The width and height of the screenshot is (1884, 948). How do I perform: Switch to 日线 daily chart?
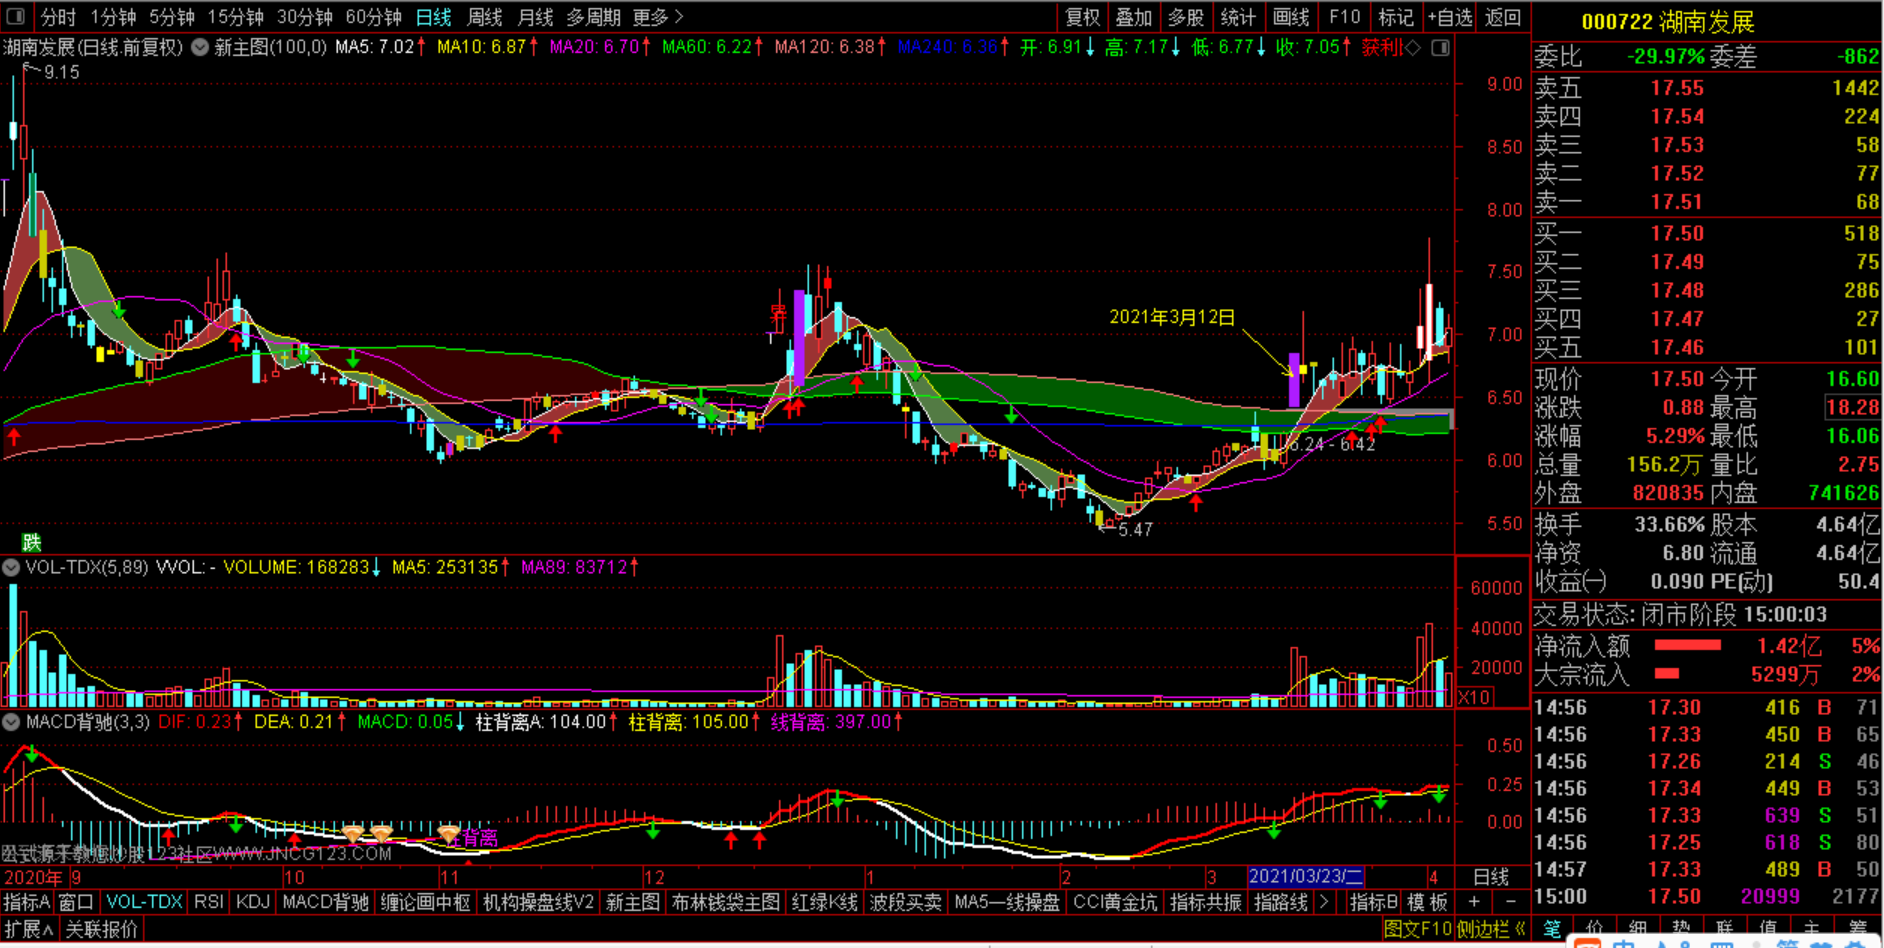pos(434,17)
